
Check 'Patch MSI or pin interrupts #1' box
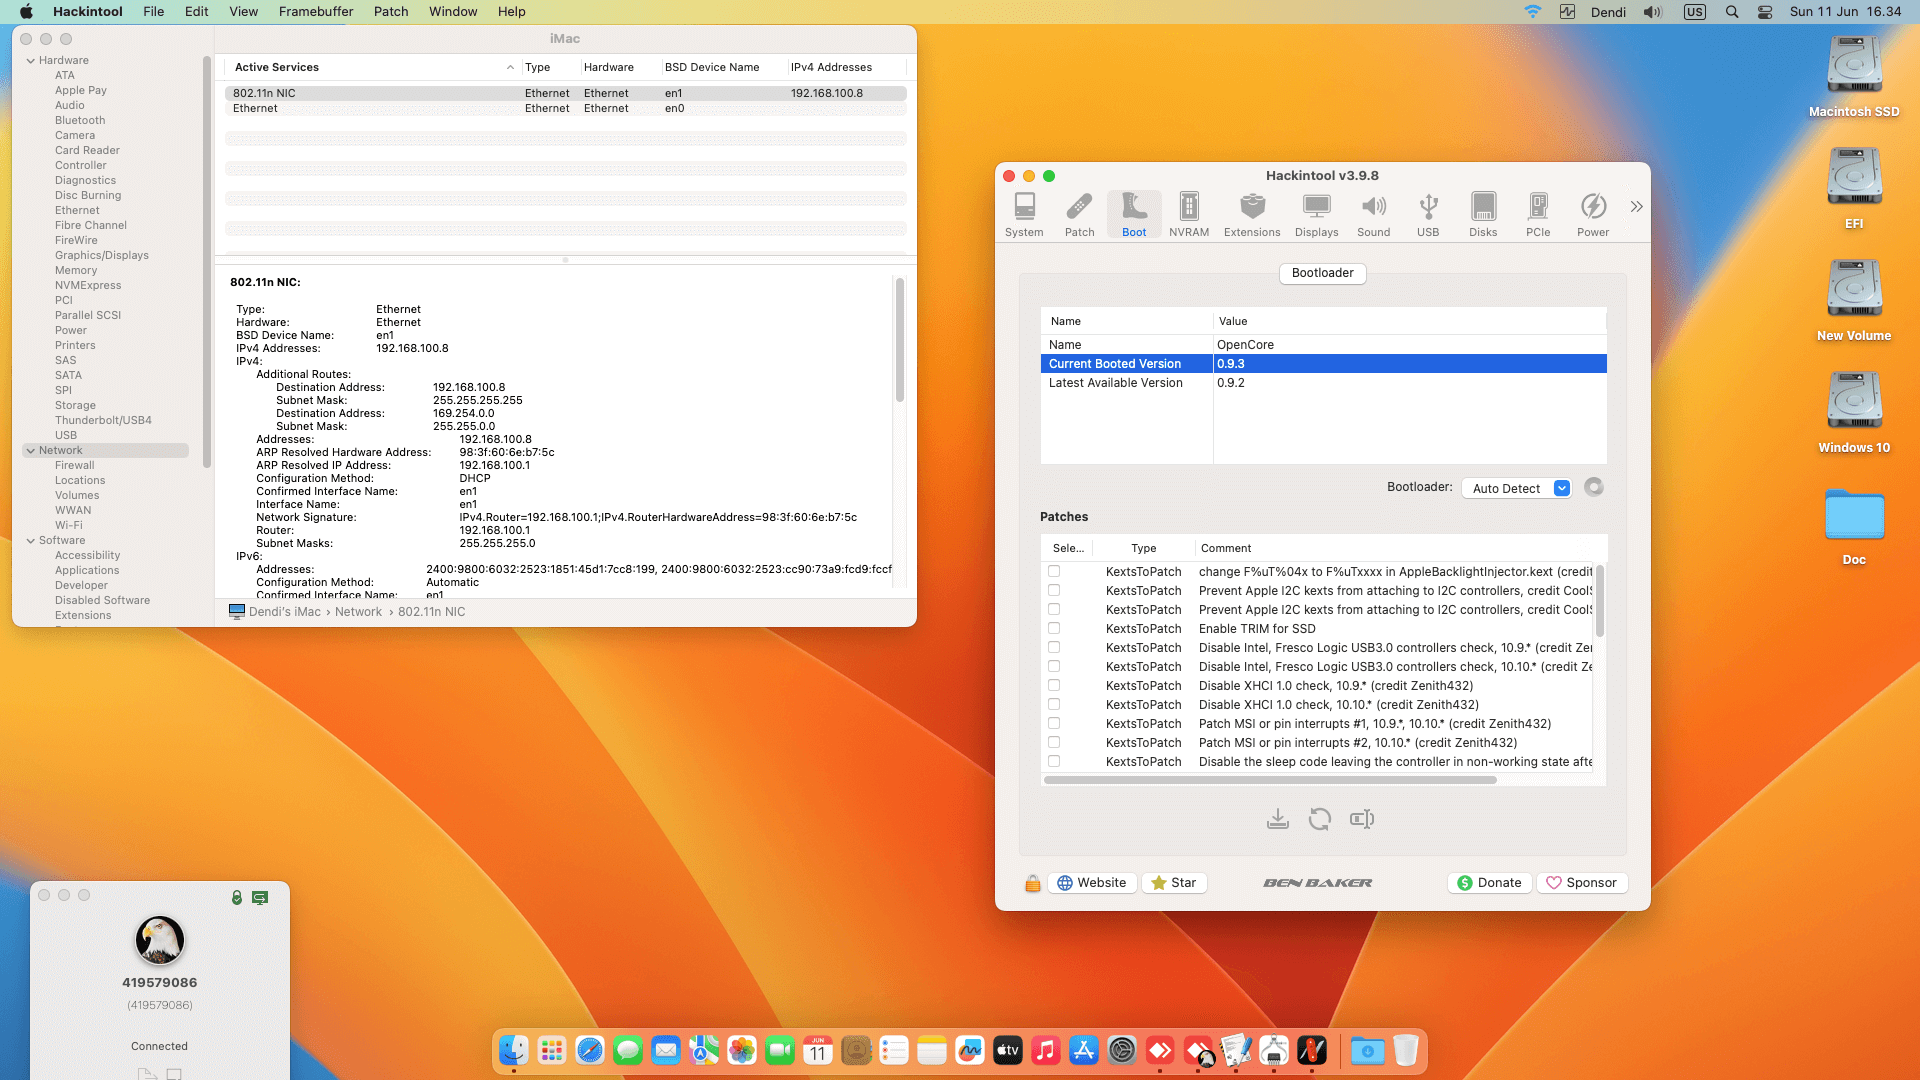[x=1054, y=723]
